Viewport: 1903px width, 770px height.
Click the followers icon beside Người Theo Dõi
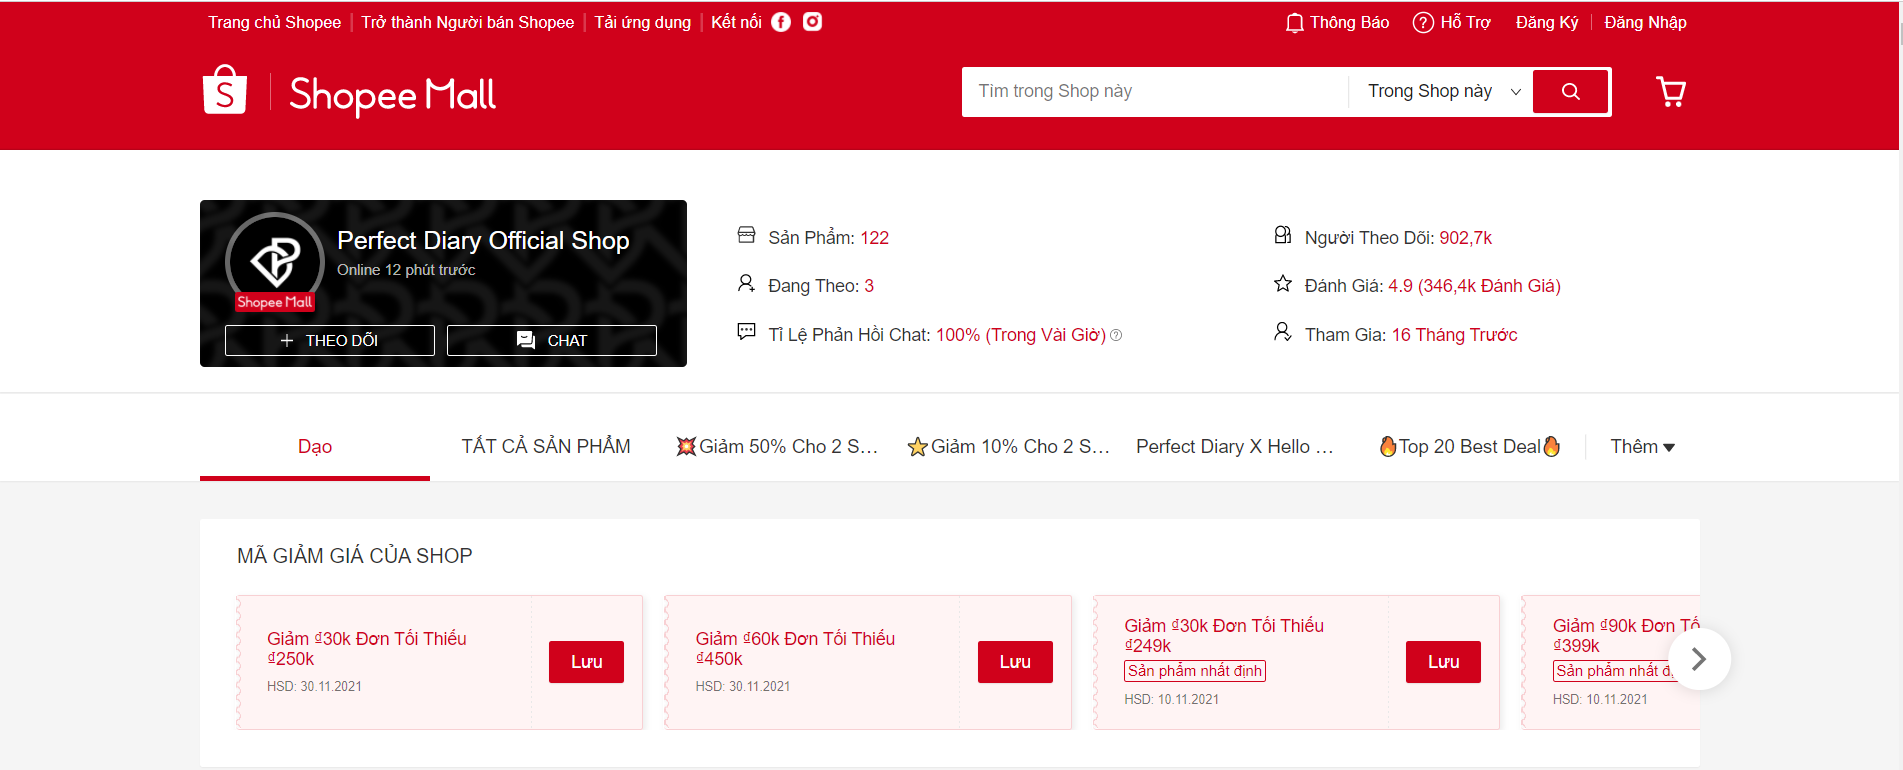click(x=1283, y=235)
